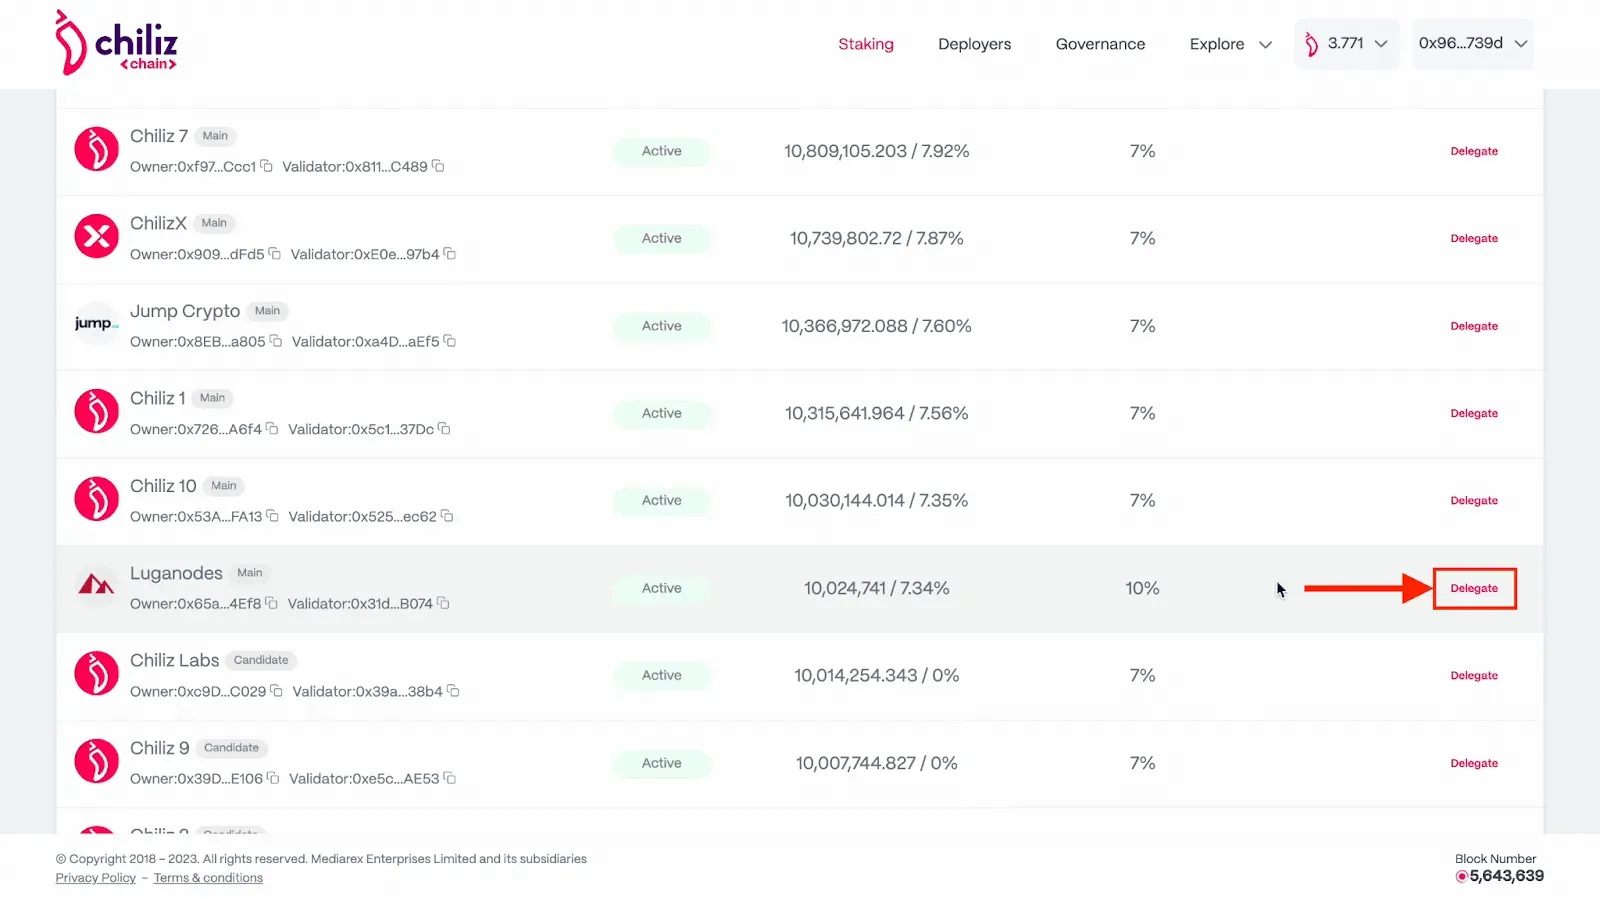Click the Chiliz 1 7% commission value
The width and height of the screenshot is (1600, 899).
1142,413
